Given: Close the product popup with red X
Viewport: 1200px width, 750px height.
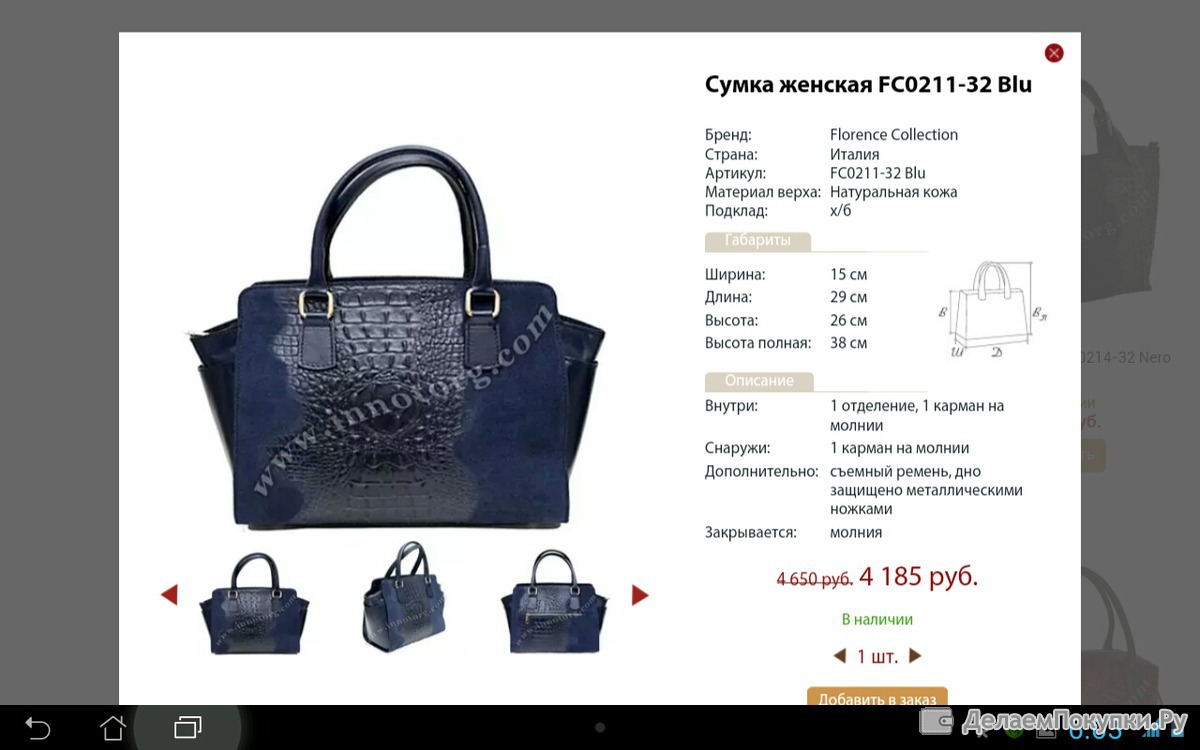Looking at the screenshot, I should point(1053,53).
